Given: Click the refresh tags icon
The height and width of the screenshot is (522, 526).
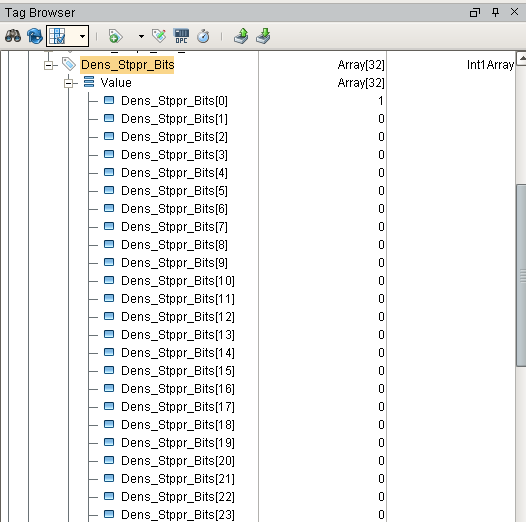Looking at the screenshot, I should [35, 36].
